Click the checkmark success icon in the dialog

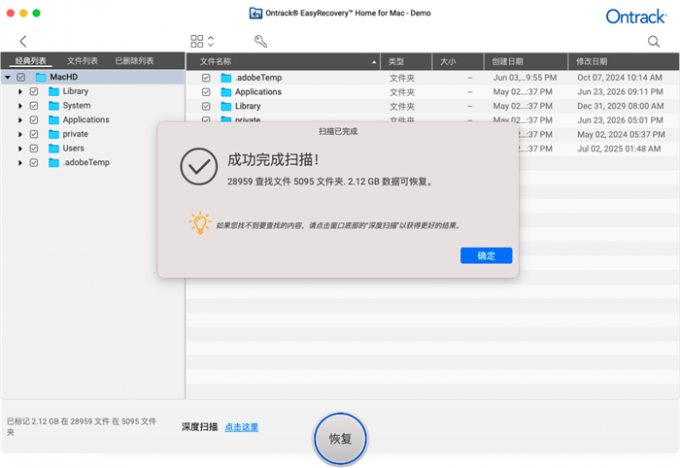pos(199,167)
